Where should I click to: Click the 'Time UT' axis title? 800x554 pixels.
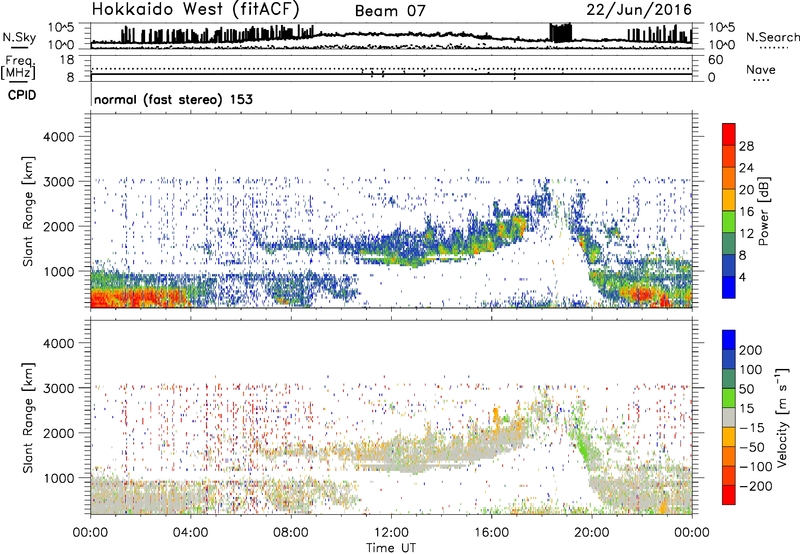tap(391, 547)
